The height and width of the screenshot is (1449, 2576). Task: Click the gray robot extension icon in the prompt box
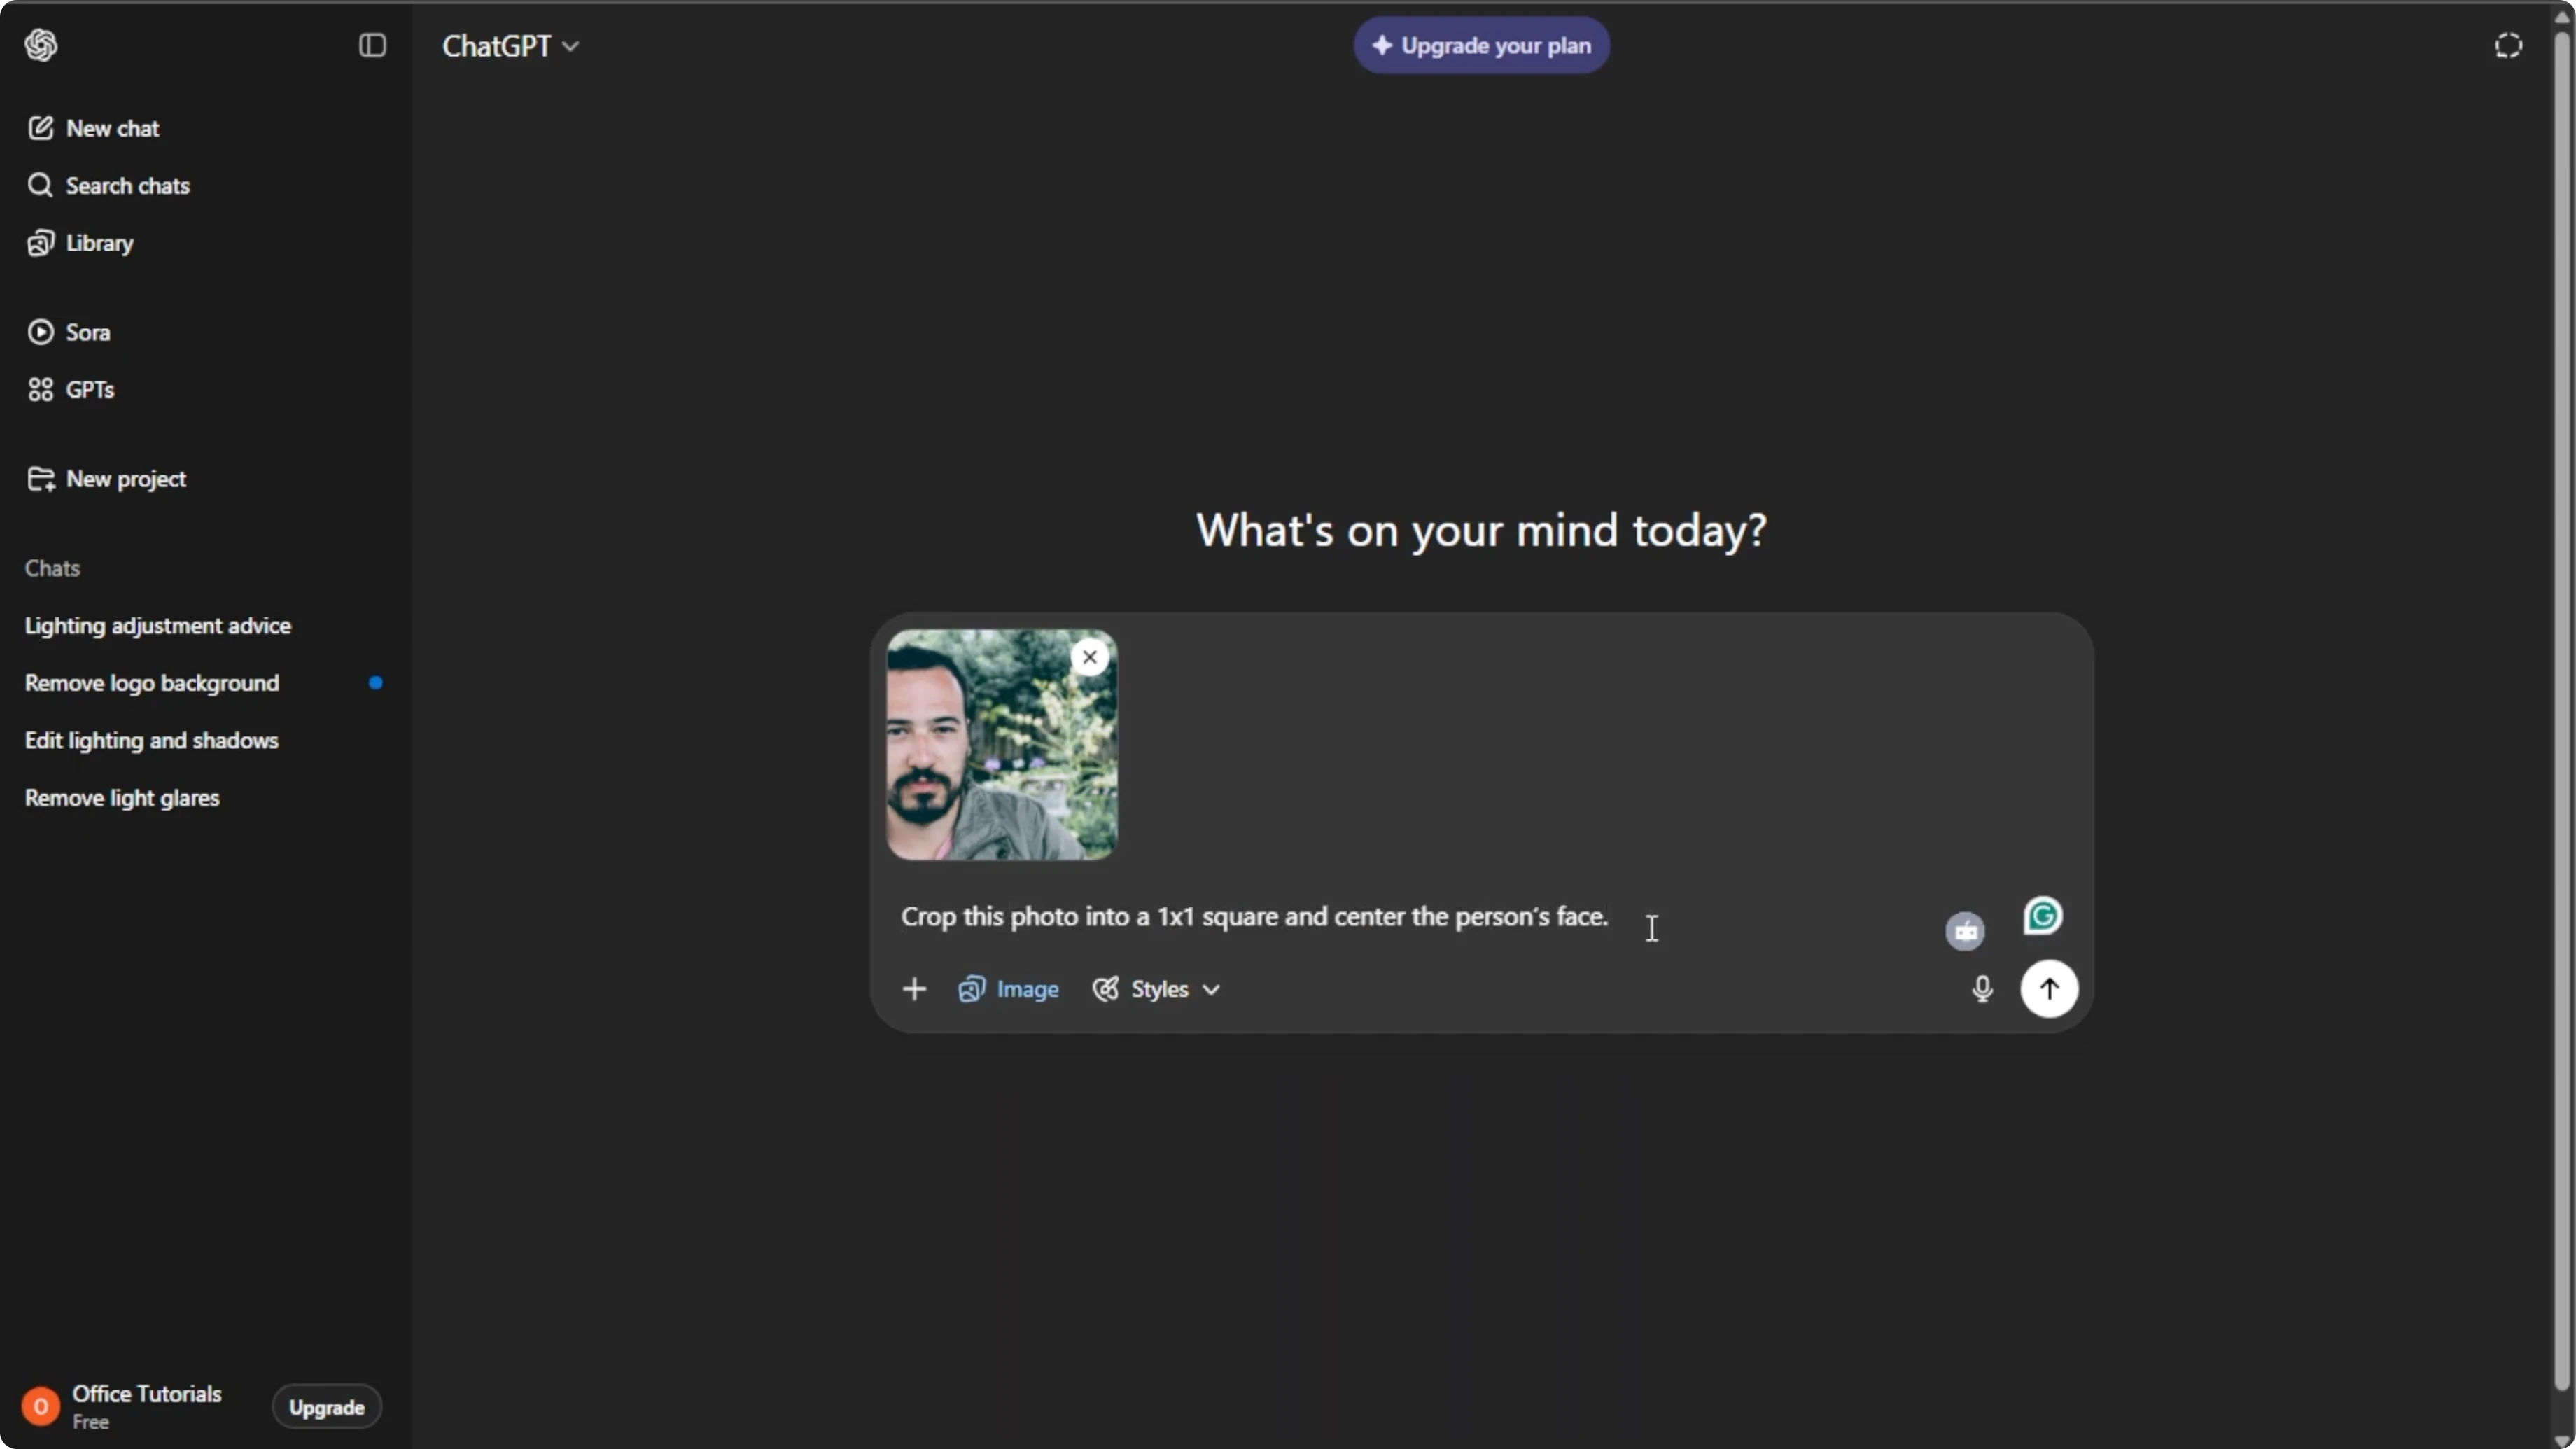1964,931
